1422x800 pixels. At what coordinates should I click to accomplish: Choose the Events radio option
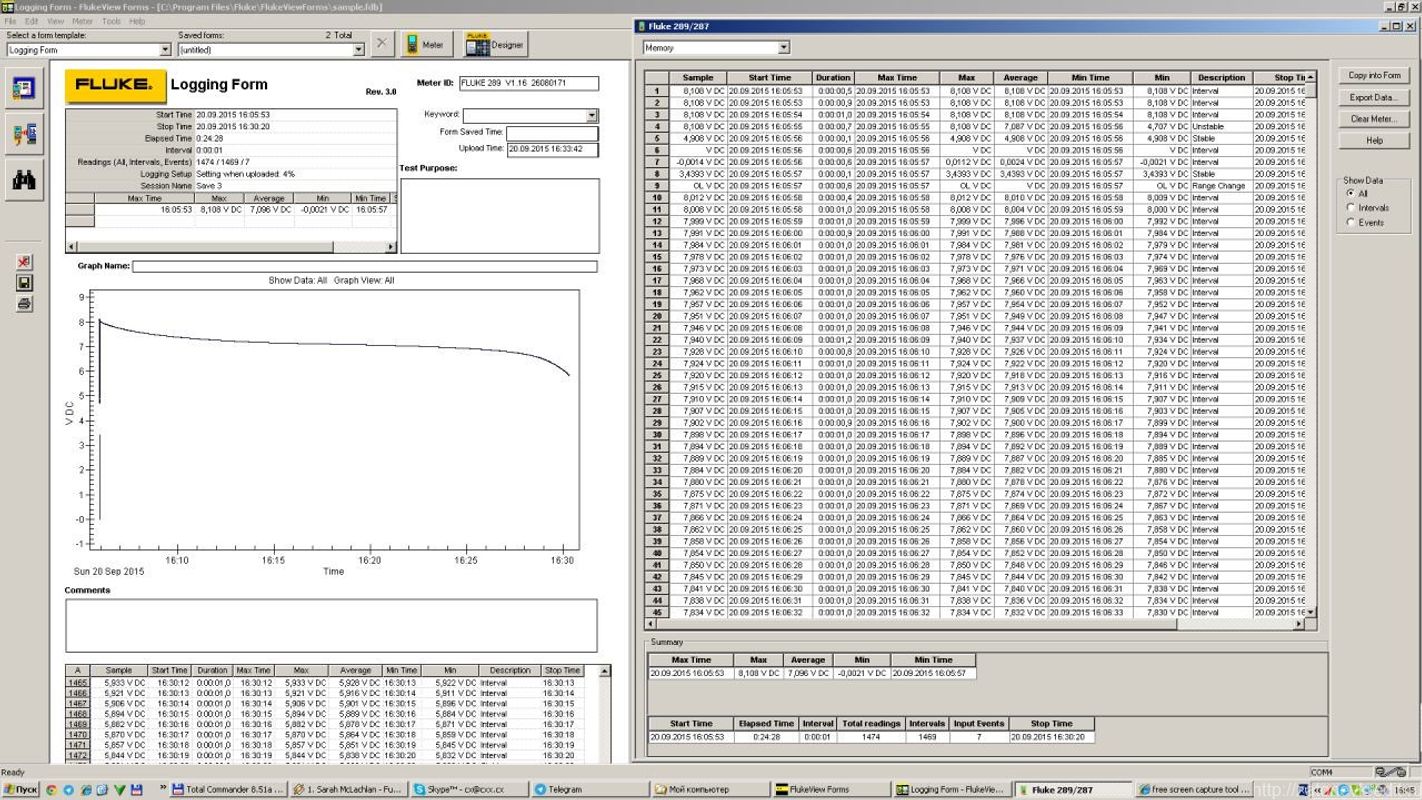tap(1350, 222)
